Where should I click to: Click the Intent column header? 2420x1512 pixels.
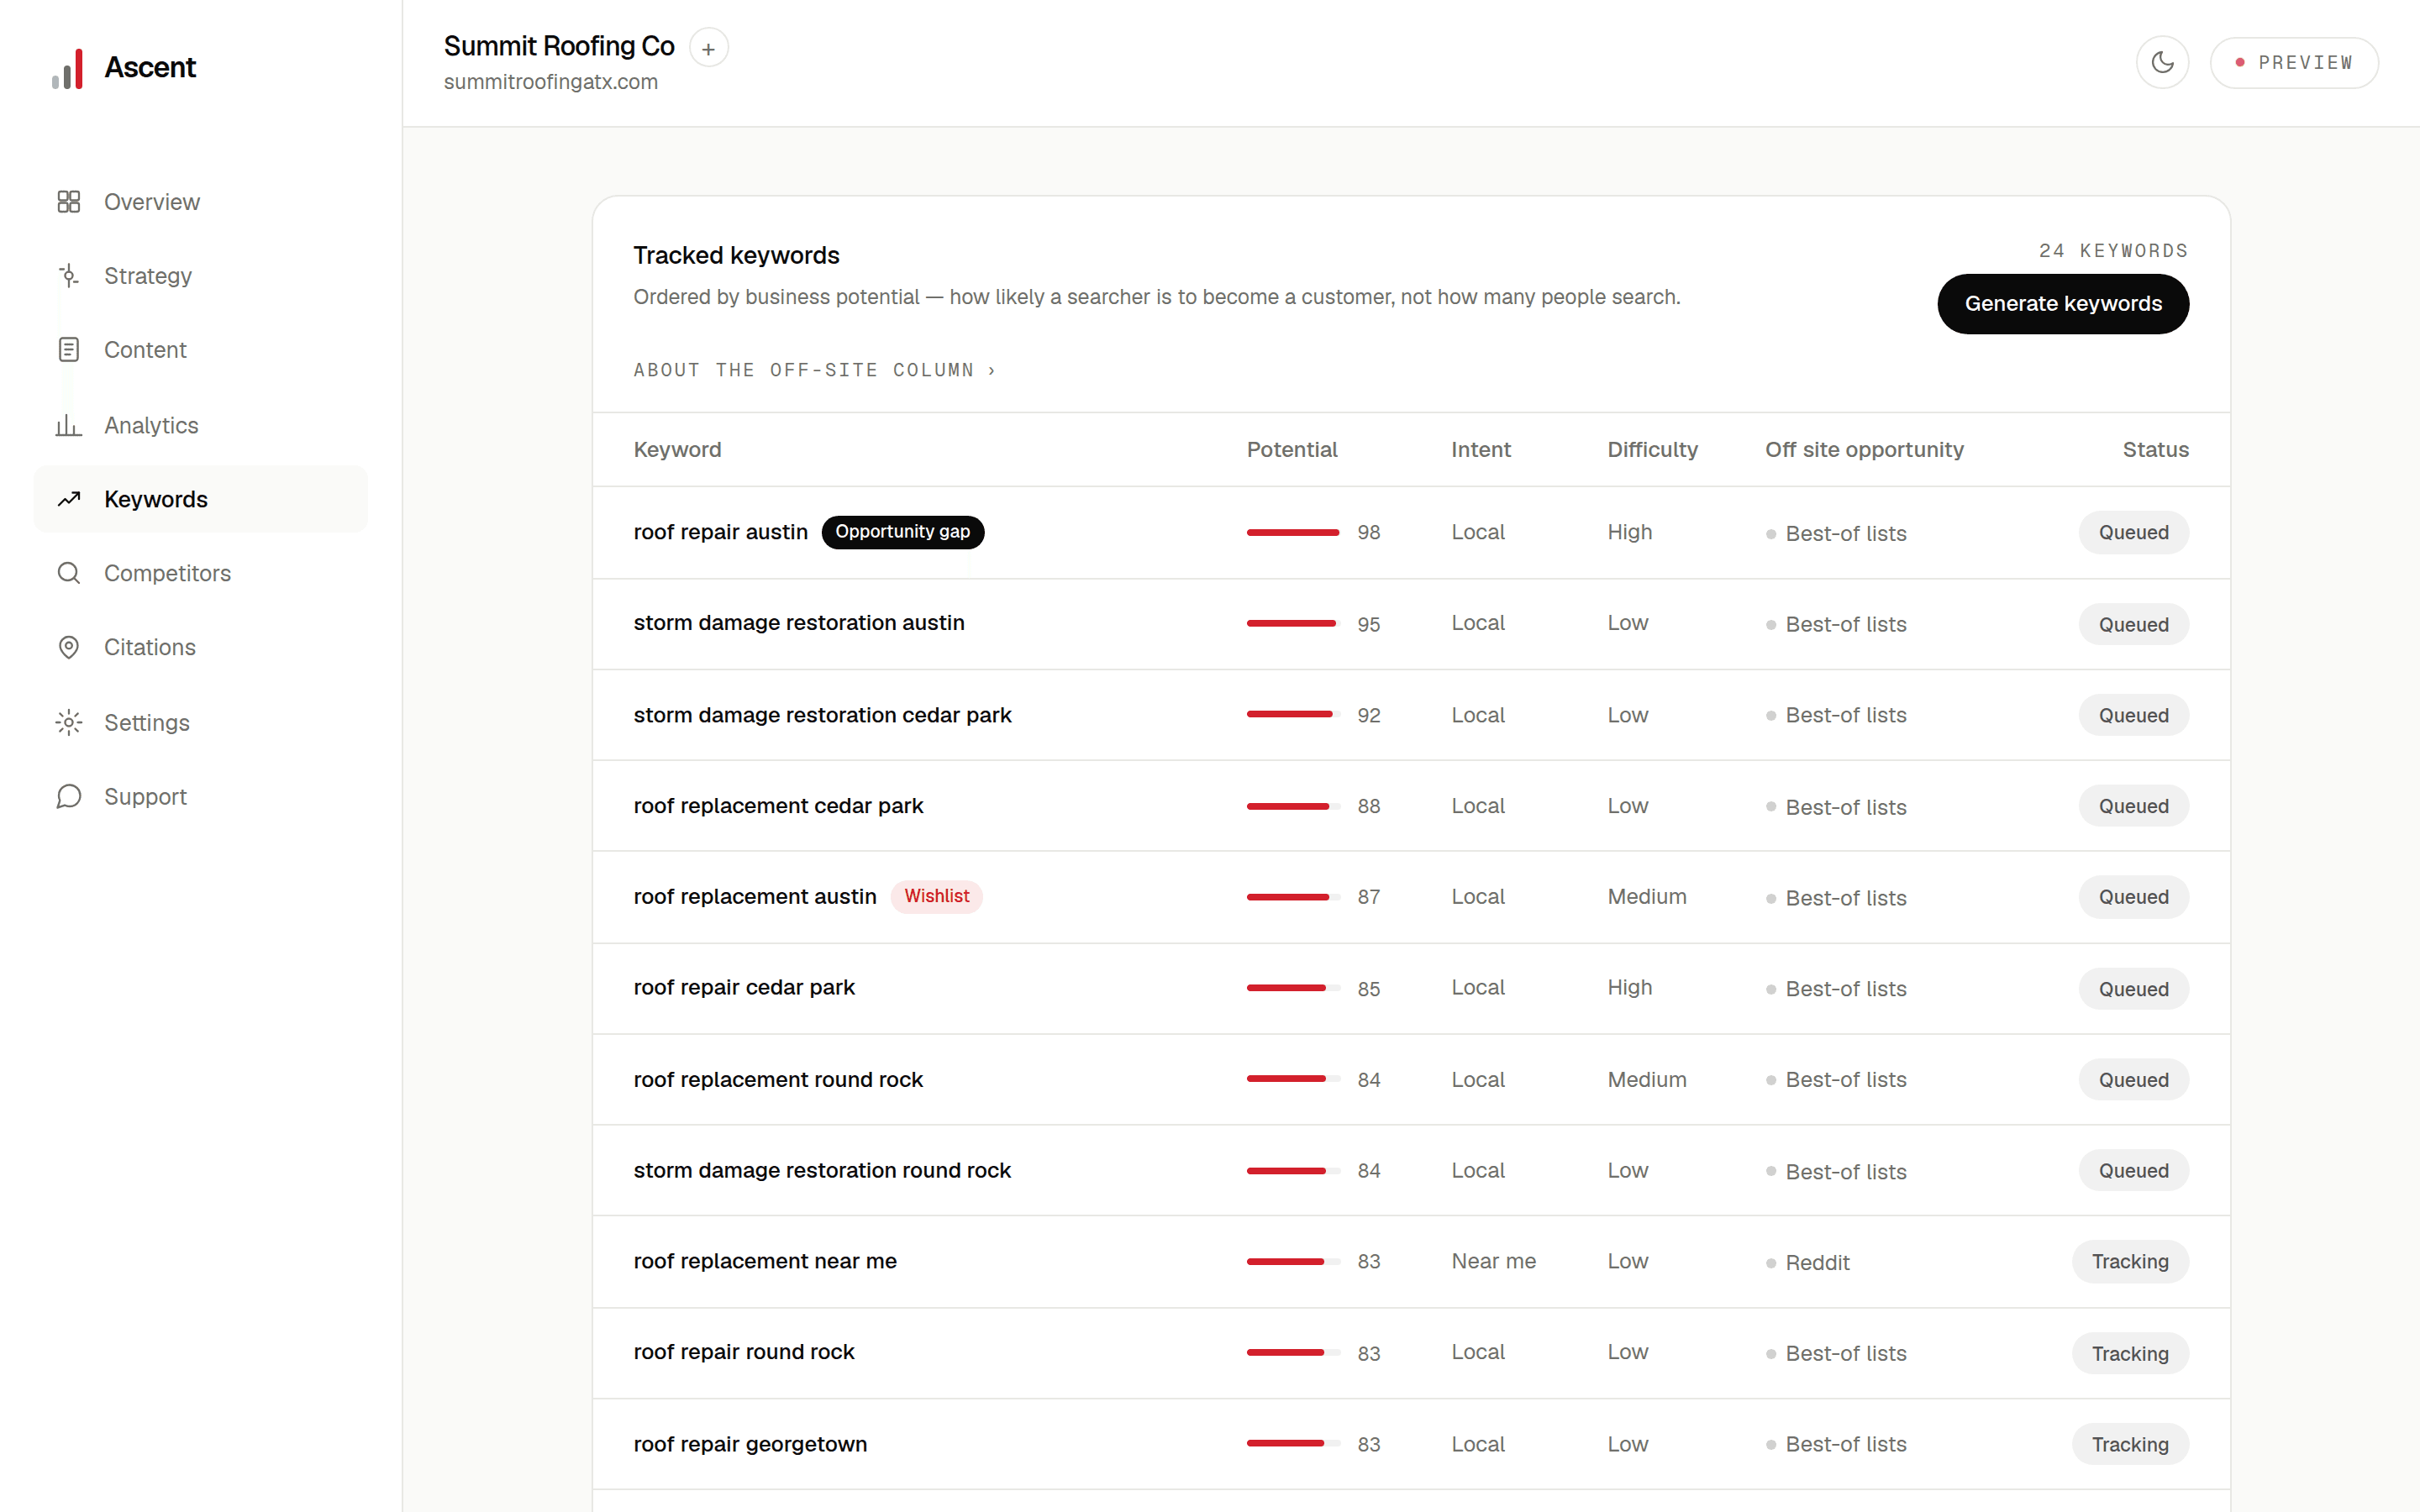(x=1481, y=450)
